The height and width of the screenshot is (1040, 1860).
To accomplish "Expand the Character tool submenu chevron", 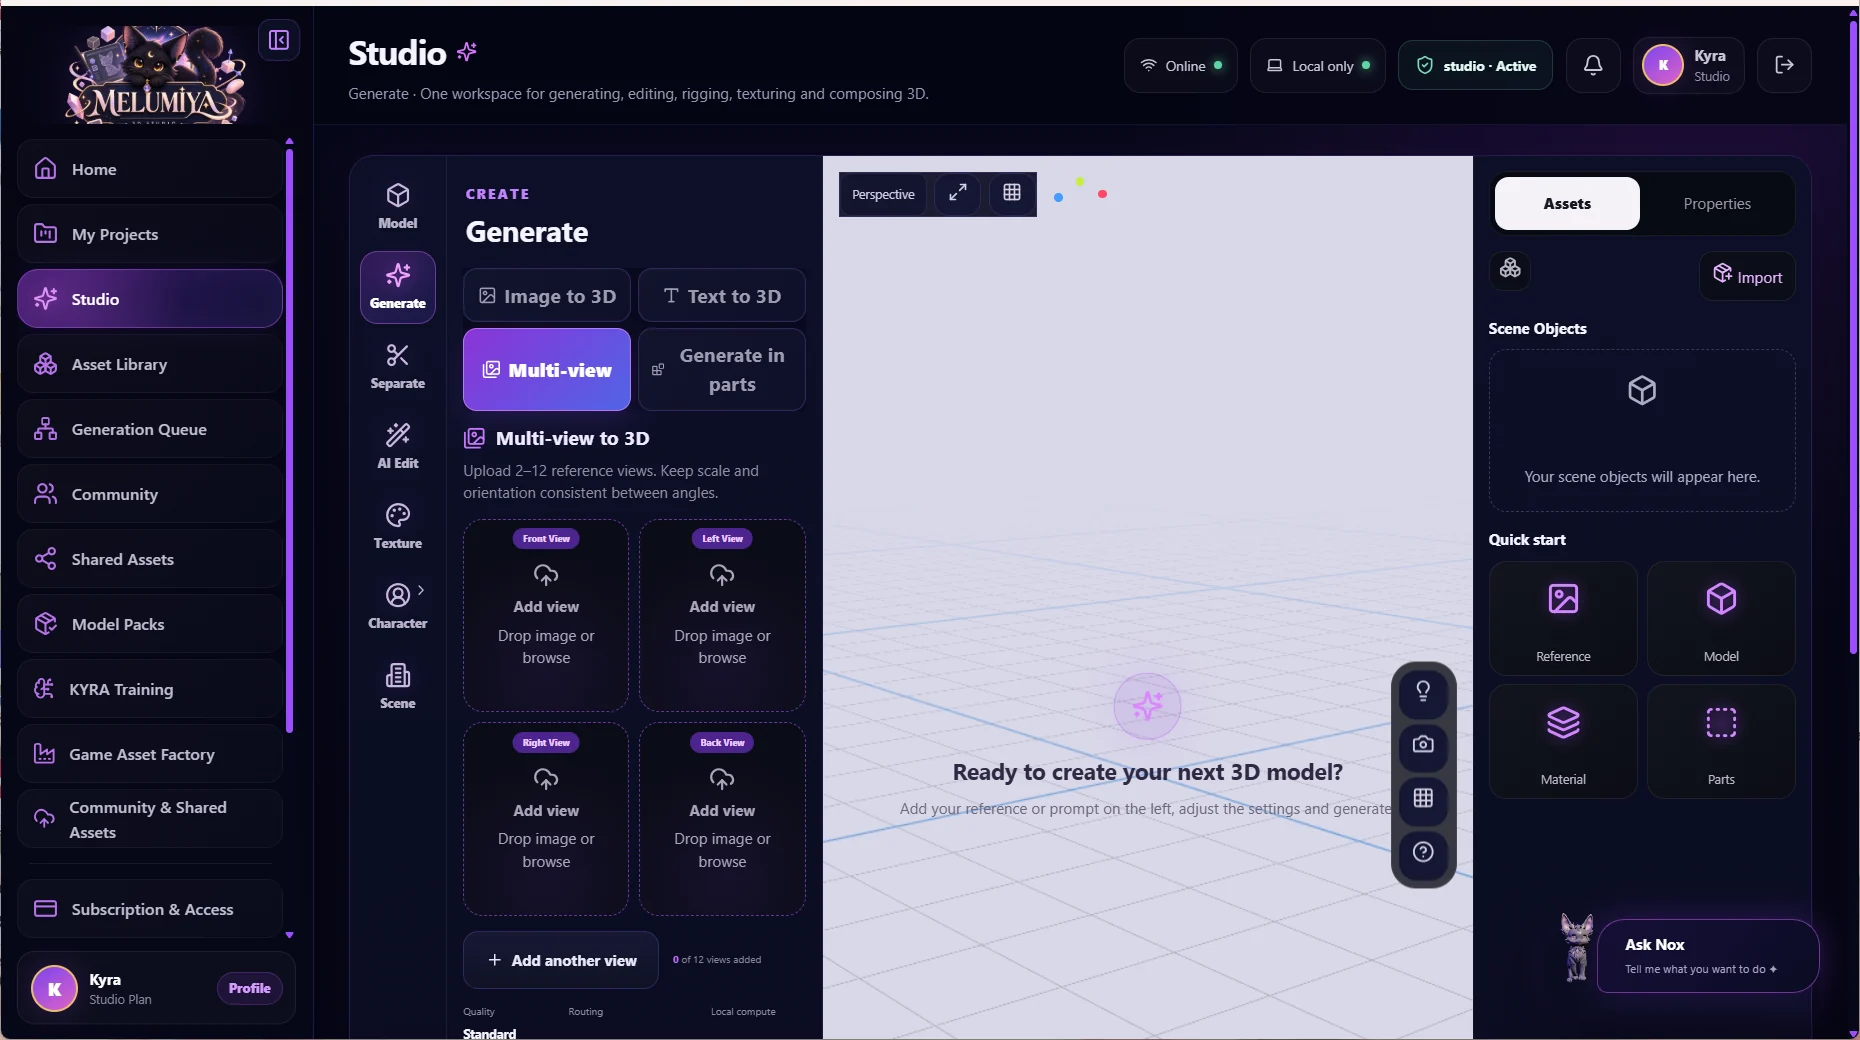I will 421,590.
